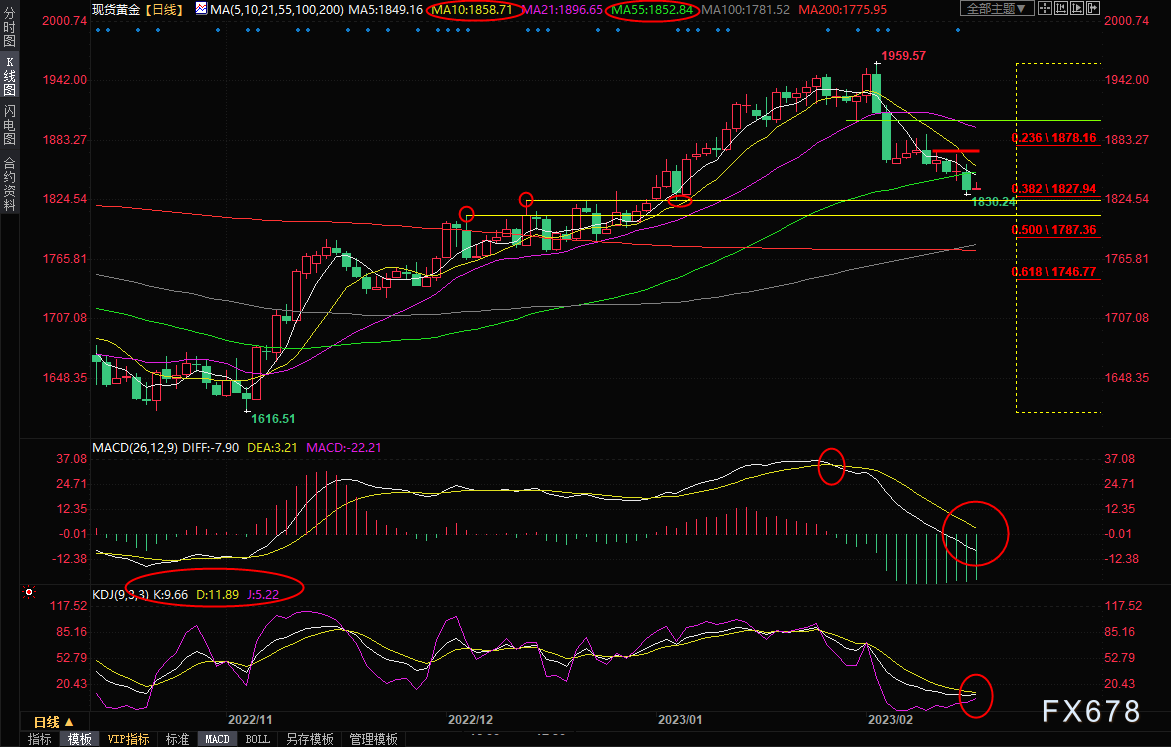Viewport: 1171px width, 747px height.
Task: Open the 合约资料 side tab
Action: coord(10,185)
